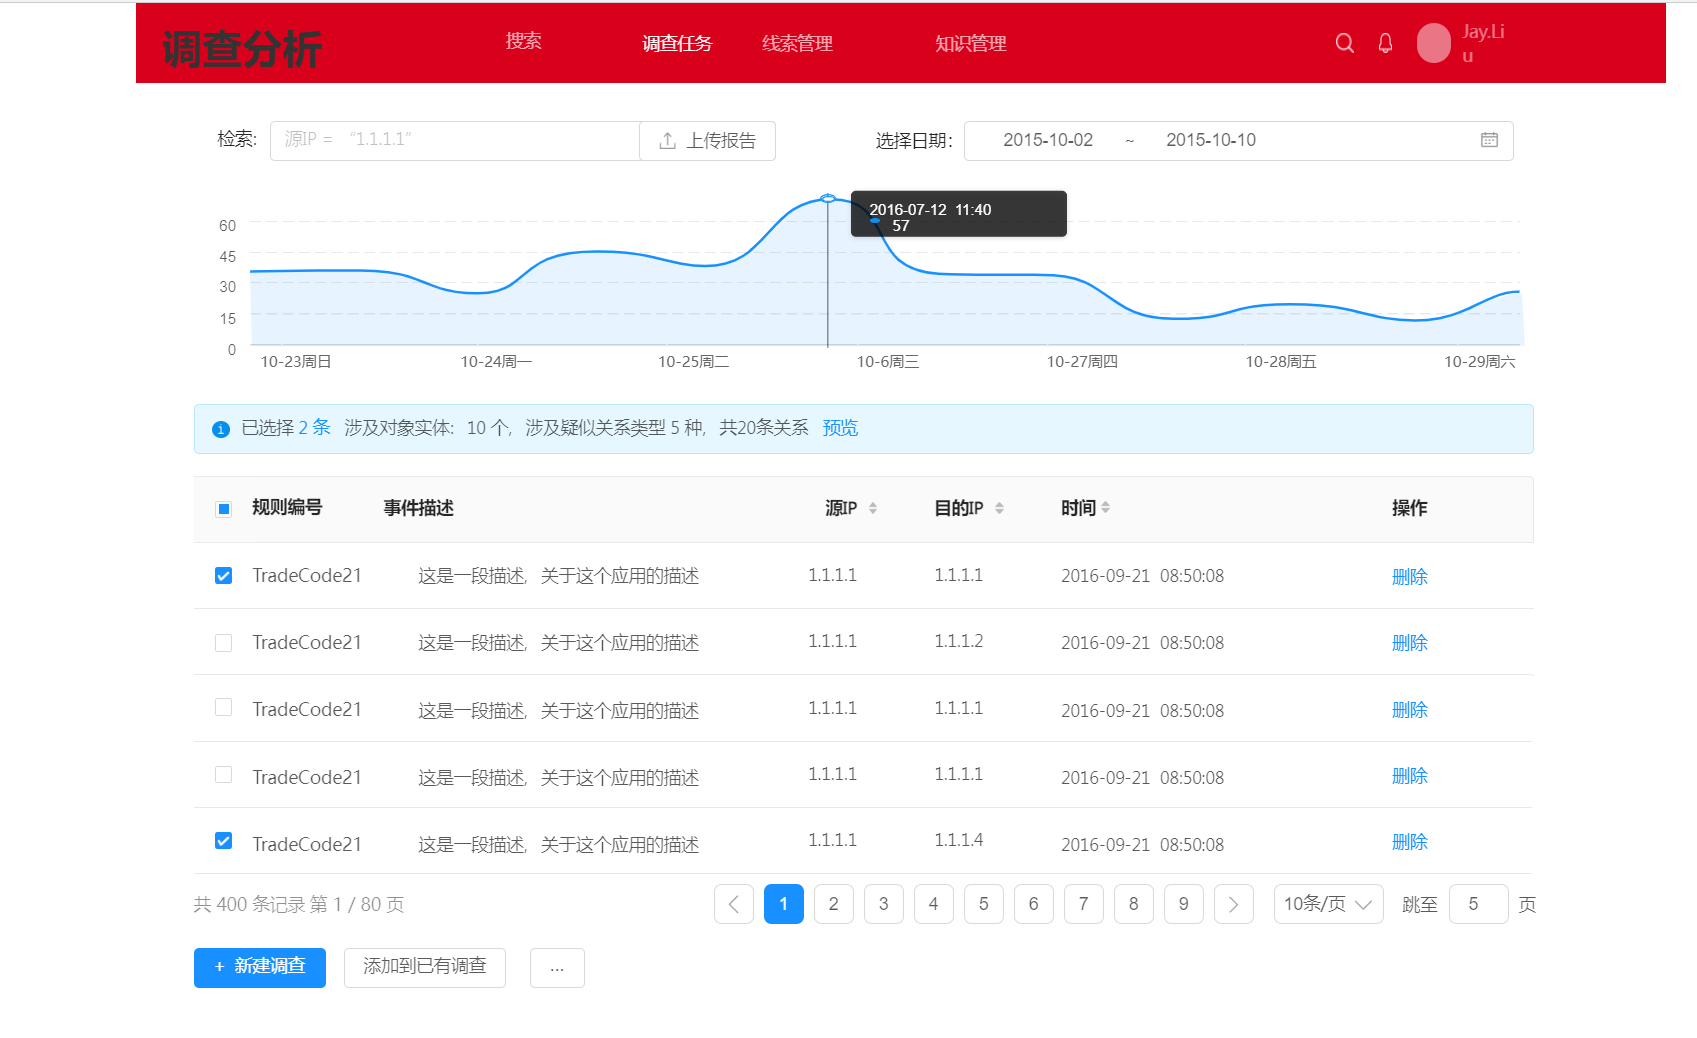Click the user avatar circle
The image size is (1697, 1038).
(1434, 43)
